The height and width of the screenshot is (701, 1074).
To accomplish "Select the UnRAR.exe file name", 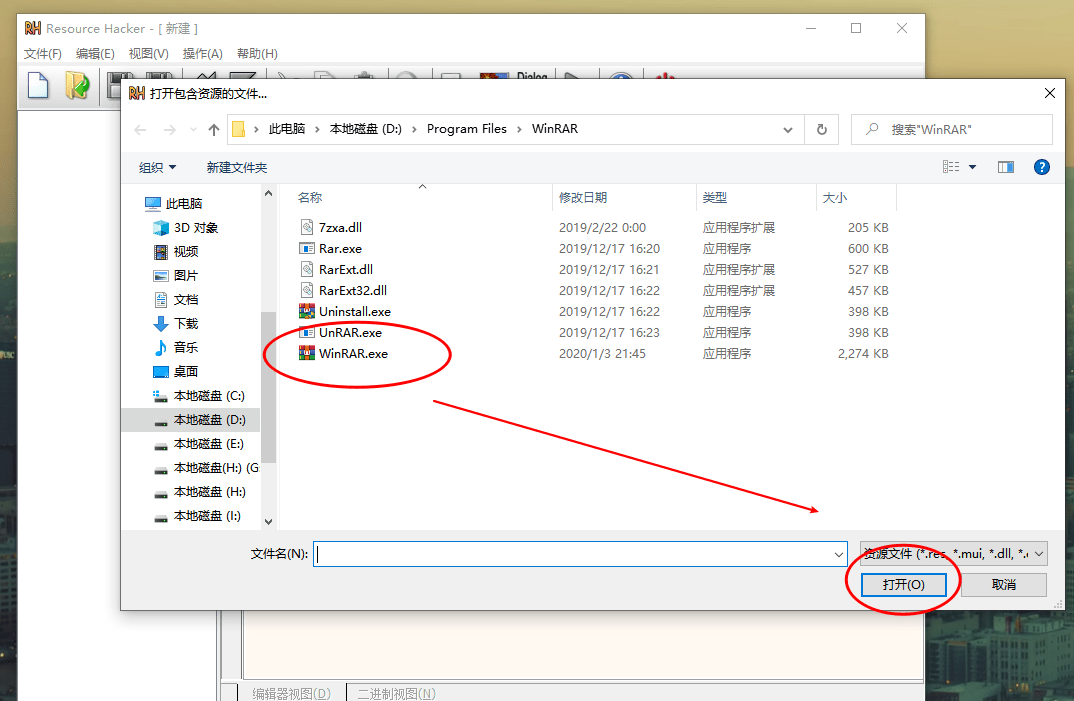I will click(350, 332).
